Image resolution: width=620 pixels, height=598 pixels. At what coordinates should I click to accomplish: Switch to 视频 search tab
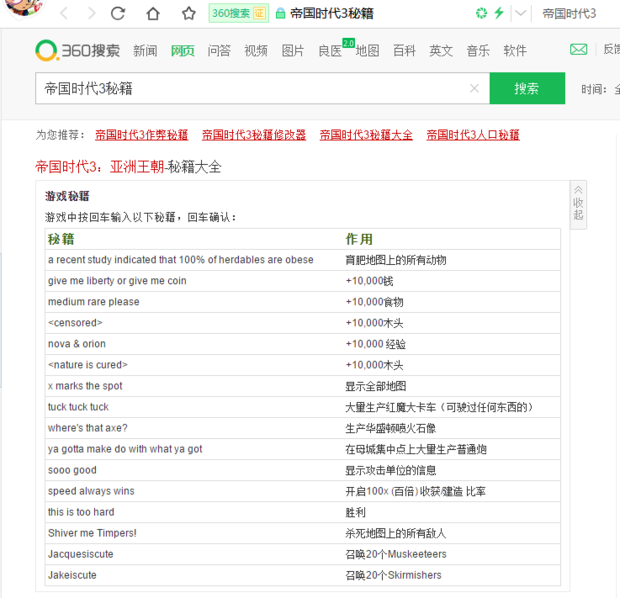[x=256, y=51]
